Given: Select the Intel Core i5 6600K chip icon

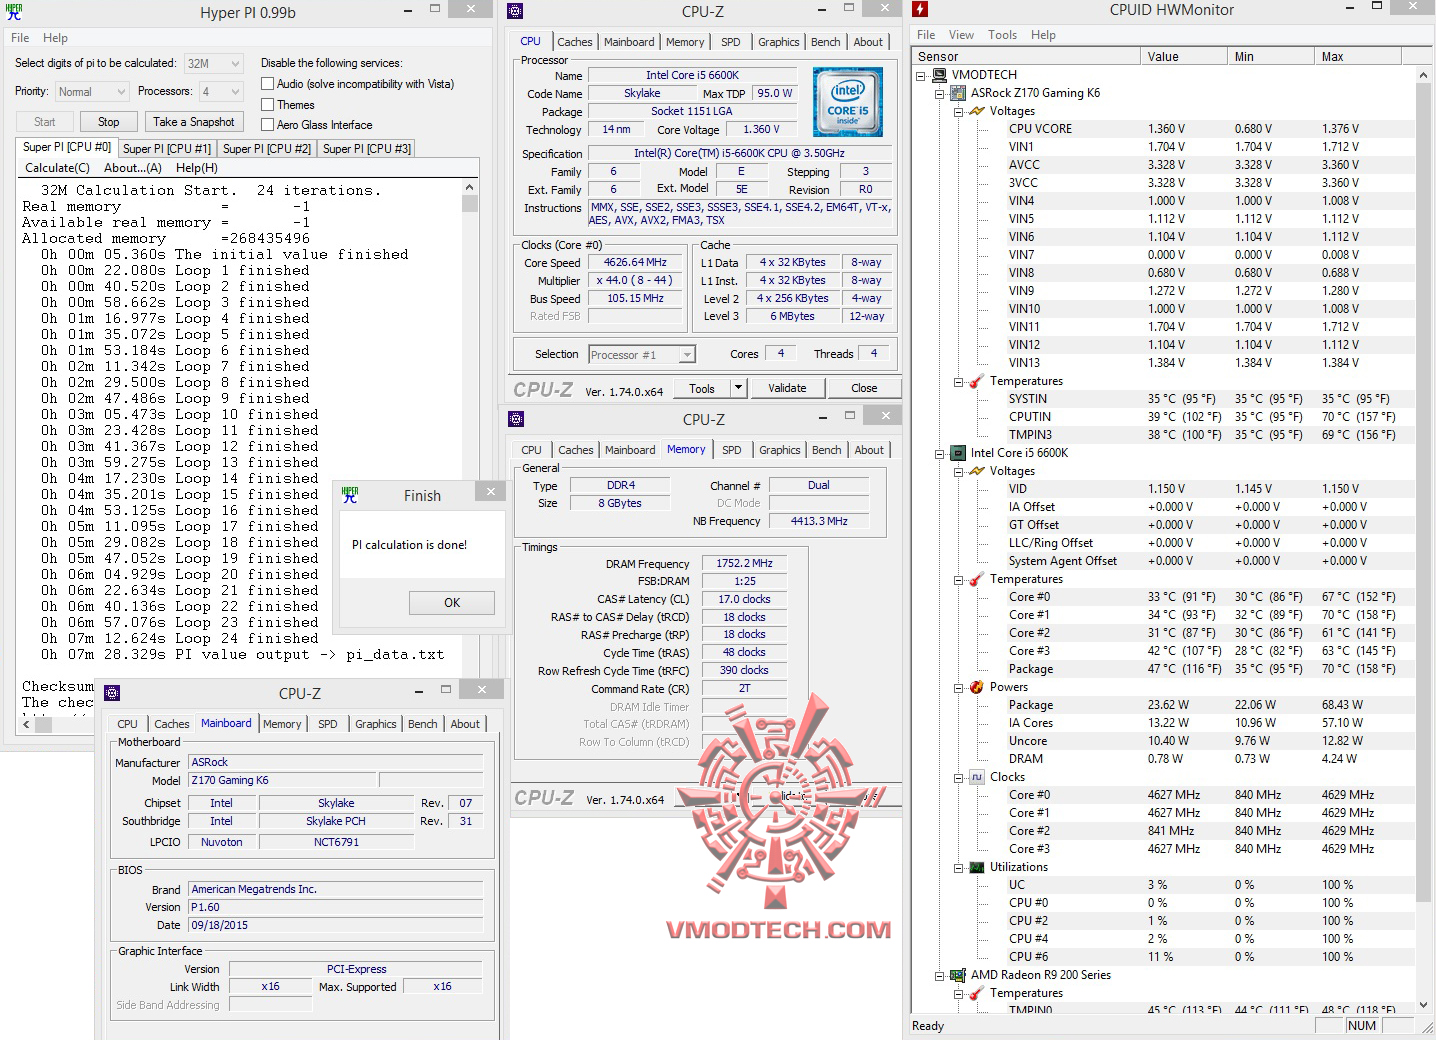Looking at the screenshot, I should pyautogui.click(x=958, y=453).
